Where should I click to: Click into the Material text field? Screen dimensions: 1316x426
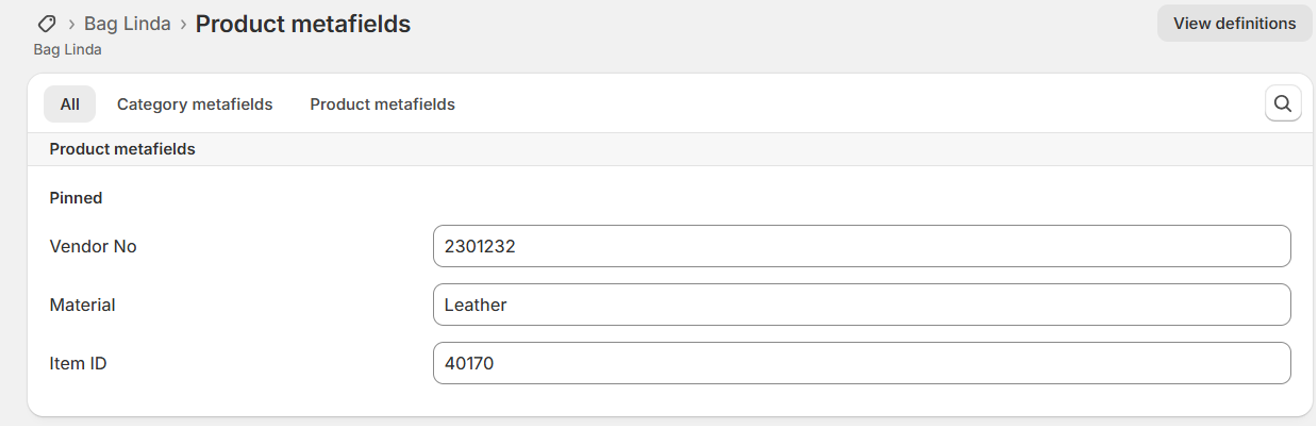[x=861, y=305]
